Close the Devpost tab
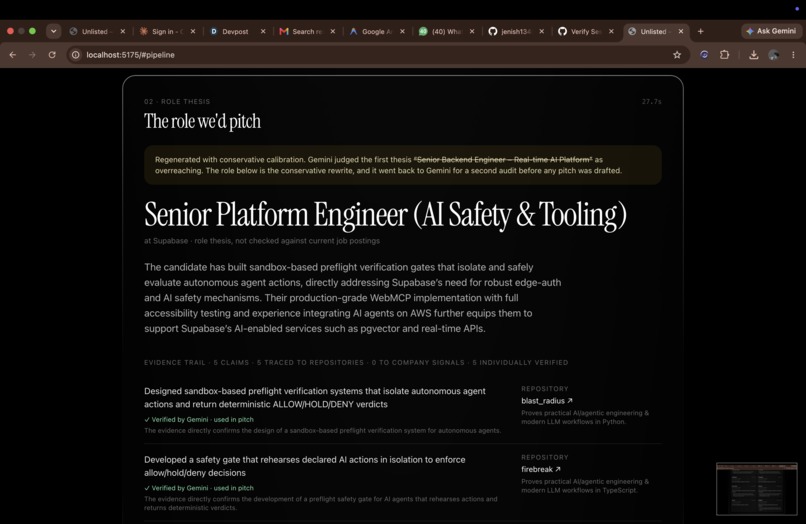The width and height of the screenshot is (806, 524). pyautogui.click(x=263, y=31)
